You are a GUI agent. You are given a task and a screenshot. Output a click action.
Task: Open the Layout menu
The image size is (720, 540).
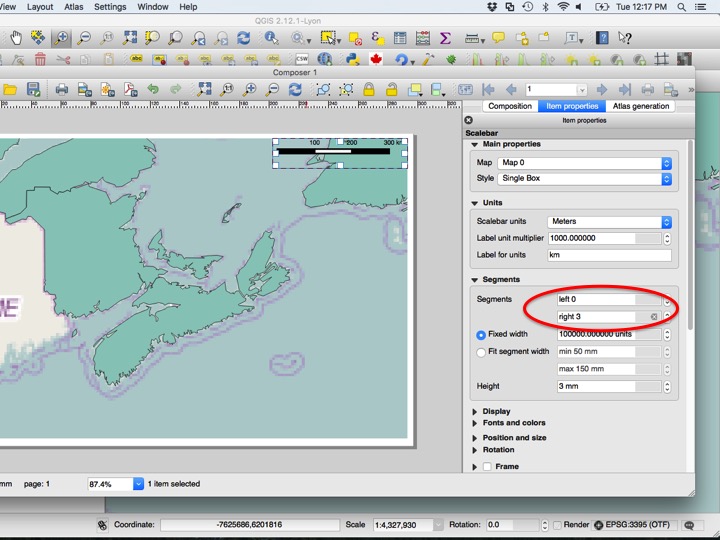coord(40,7)
